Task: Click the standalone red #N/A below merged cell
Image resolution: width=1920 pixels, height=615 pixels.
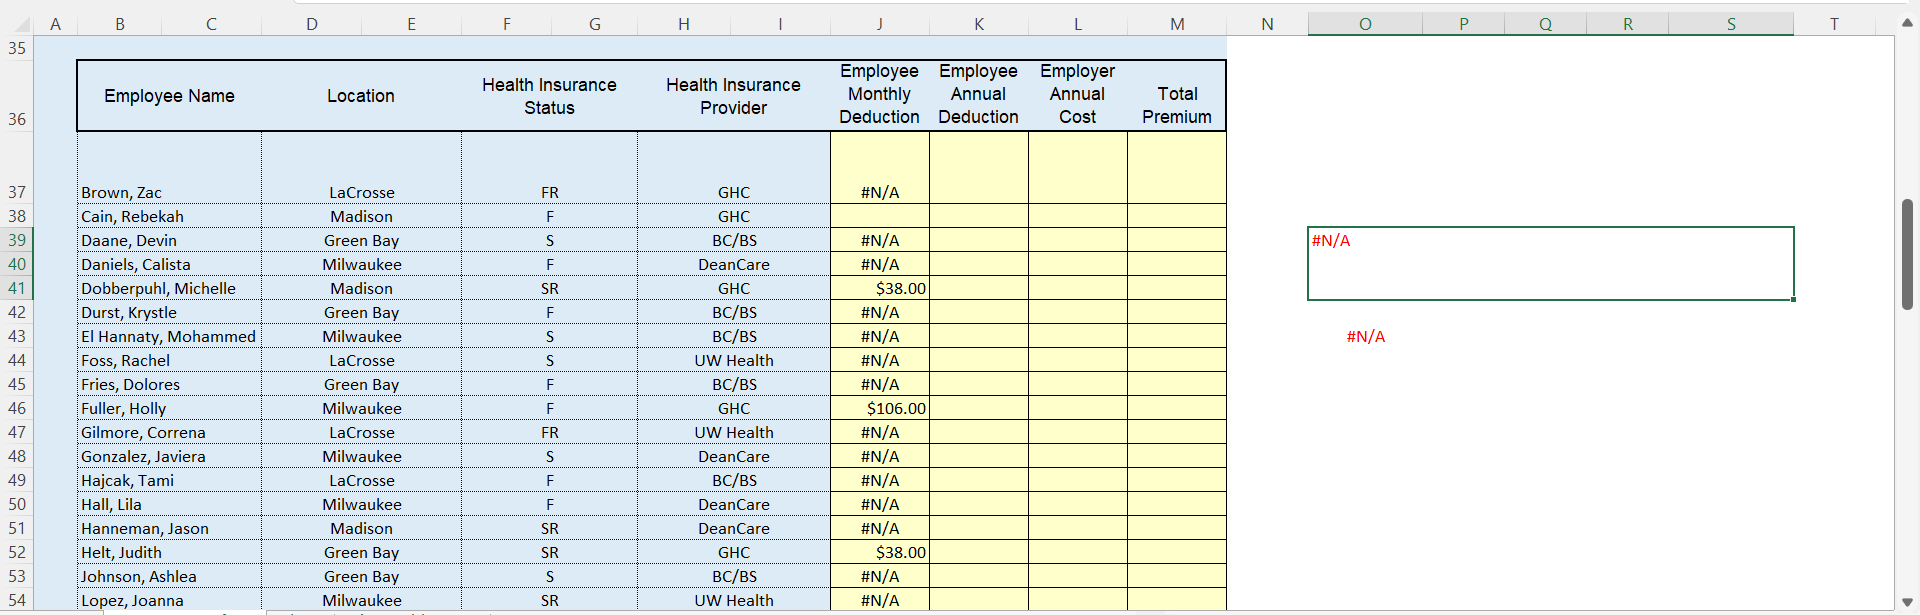Action: pos(1365,336)
